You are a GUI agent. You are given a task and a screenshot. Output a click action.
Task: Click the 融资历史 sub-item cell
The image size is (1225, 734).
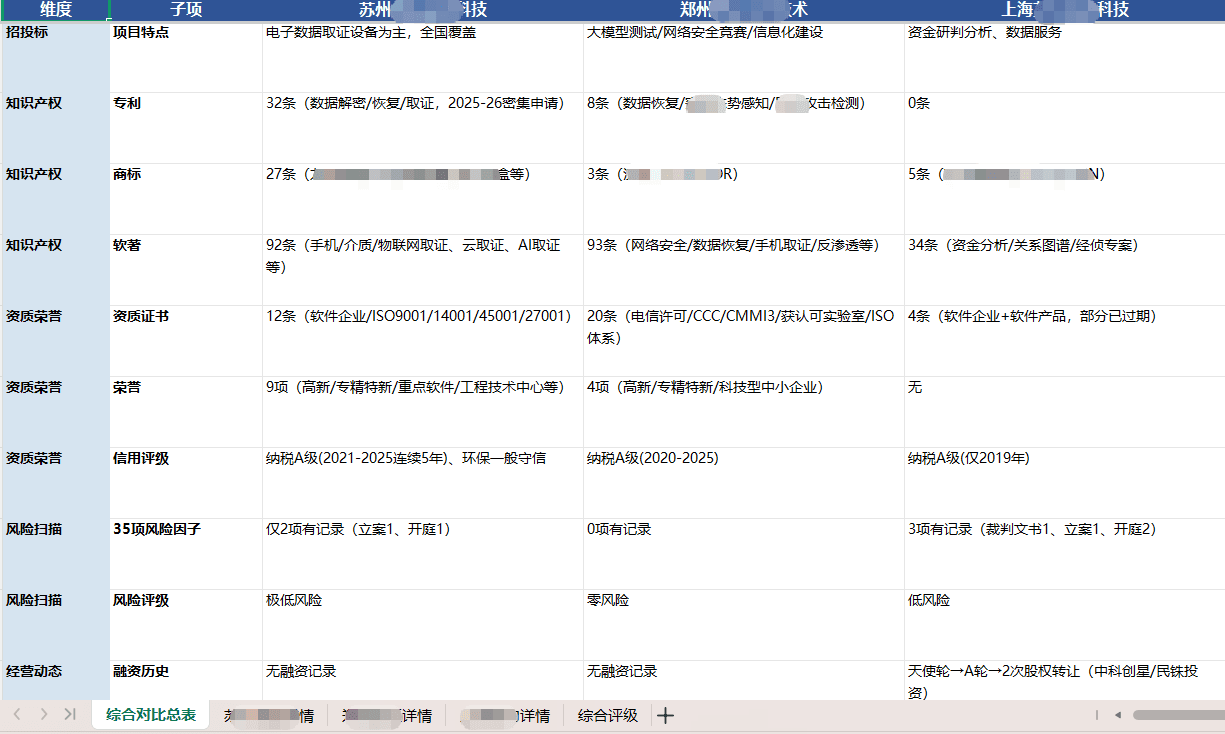[186, 680]
